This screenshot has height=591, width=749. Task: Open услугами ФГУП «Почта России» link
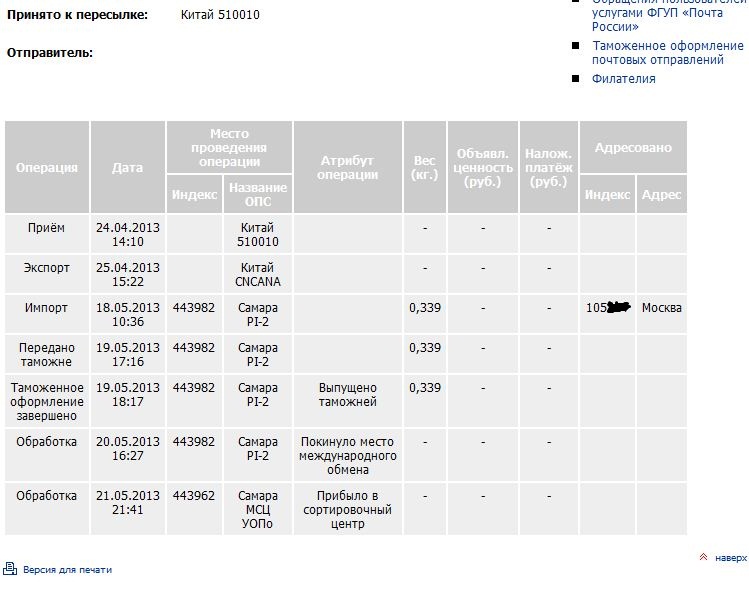click(657, 20)
